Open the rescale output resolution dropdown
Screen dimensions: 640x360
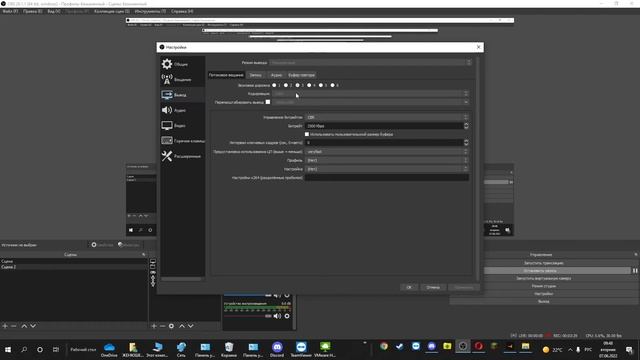371,102
